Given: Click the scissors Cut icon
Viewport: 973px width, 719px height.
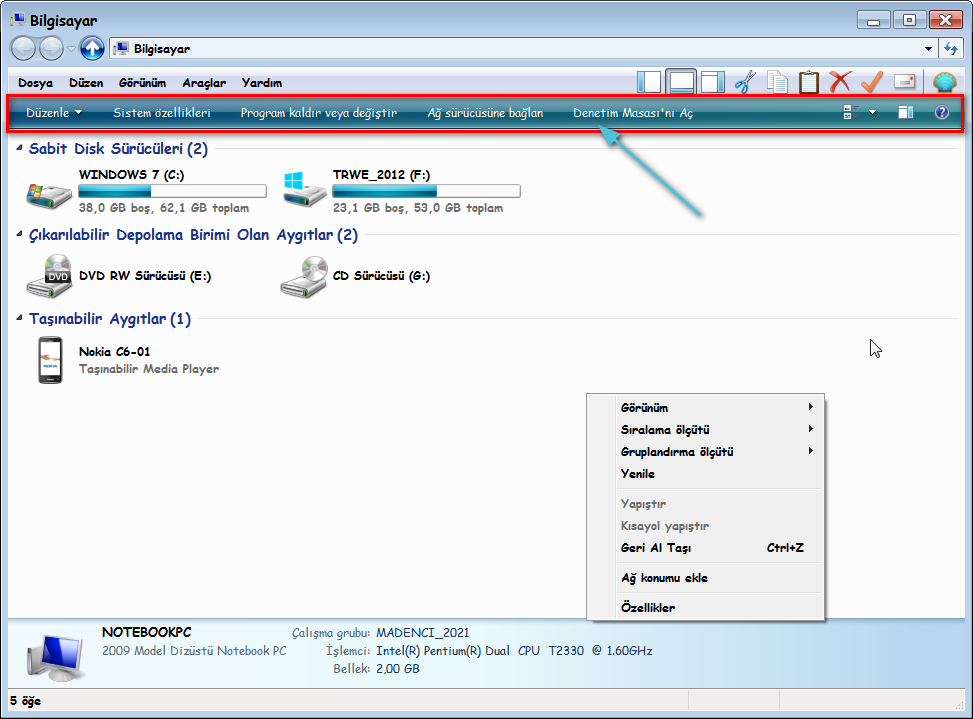Looking at the screenshot, I should [745, 82].
